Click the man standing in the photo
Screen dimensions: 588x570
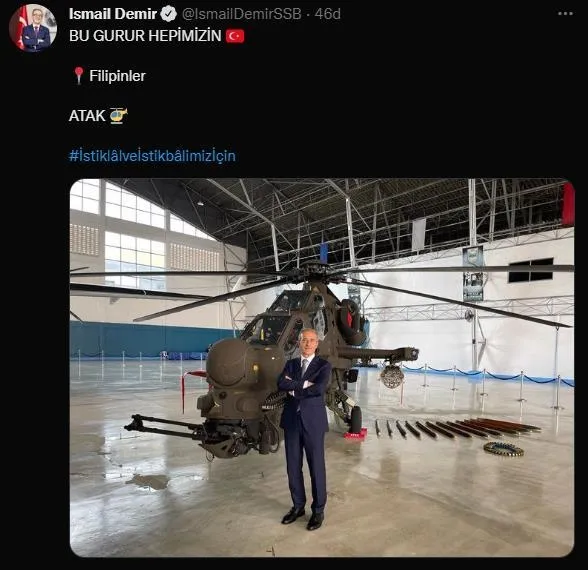(x=304, y=429)
